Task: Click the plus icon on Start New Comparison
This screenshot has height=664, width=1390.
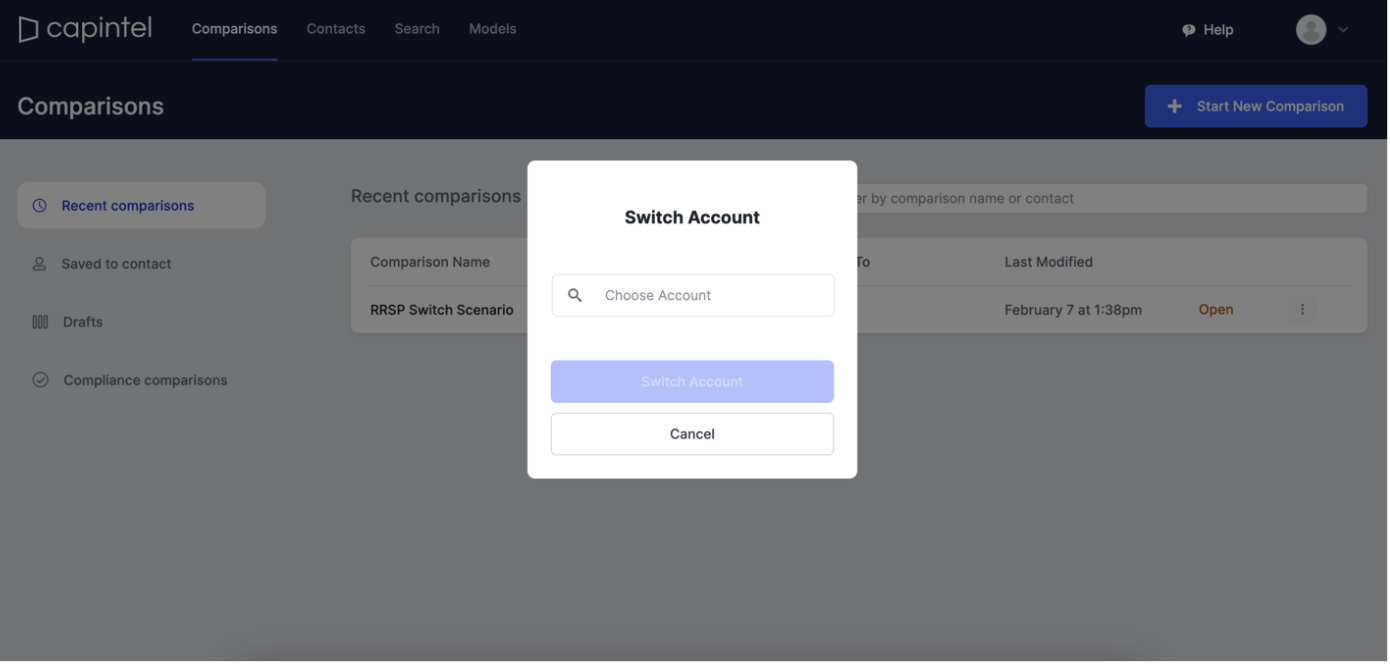Action: click(1175, 106)
